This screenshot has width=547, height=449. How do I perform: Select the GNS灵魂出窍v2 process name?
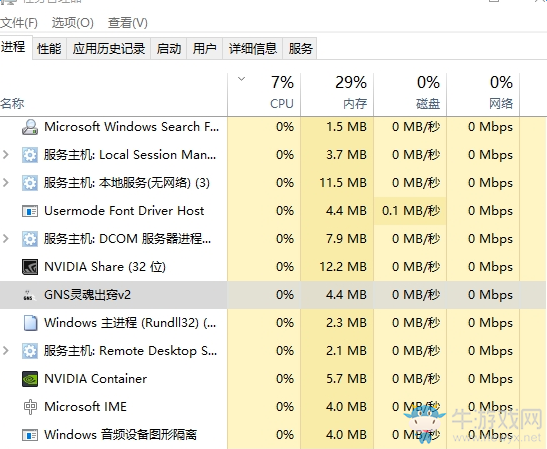coord(87,295)
